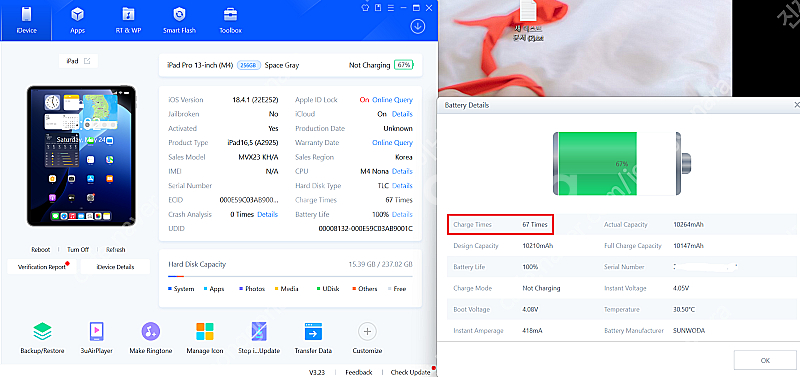This screenshot has height=377, width=800.
Task: Open Transfer Data tool
Action: [x=313, y=338]
